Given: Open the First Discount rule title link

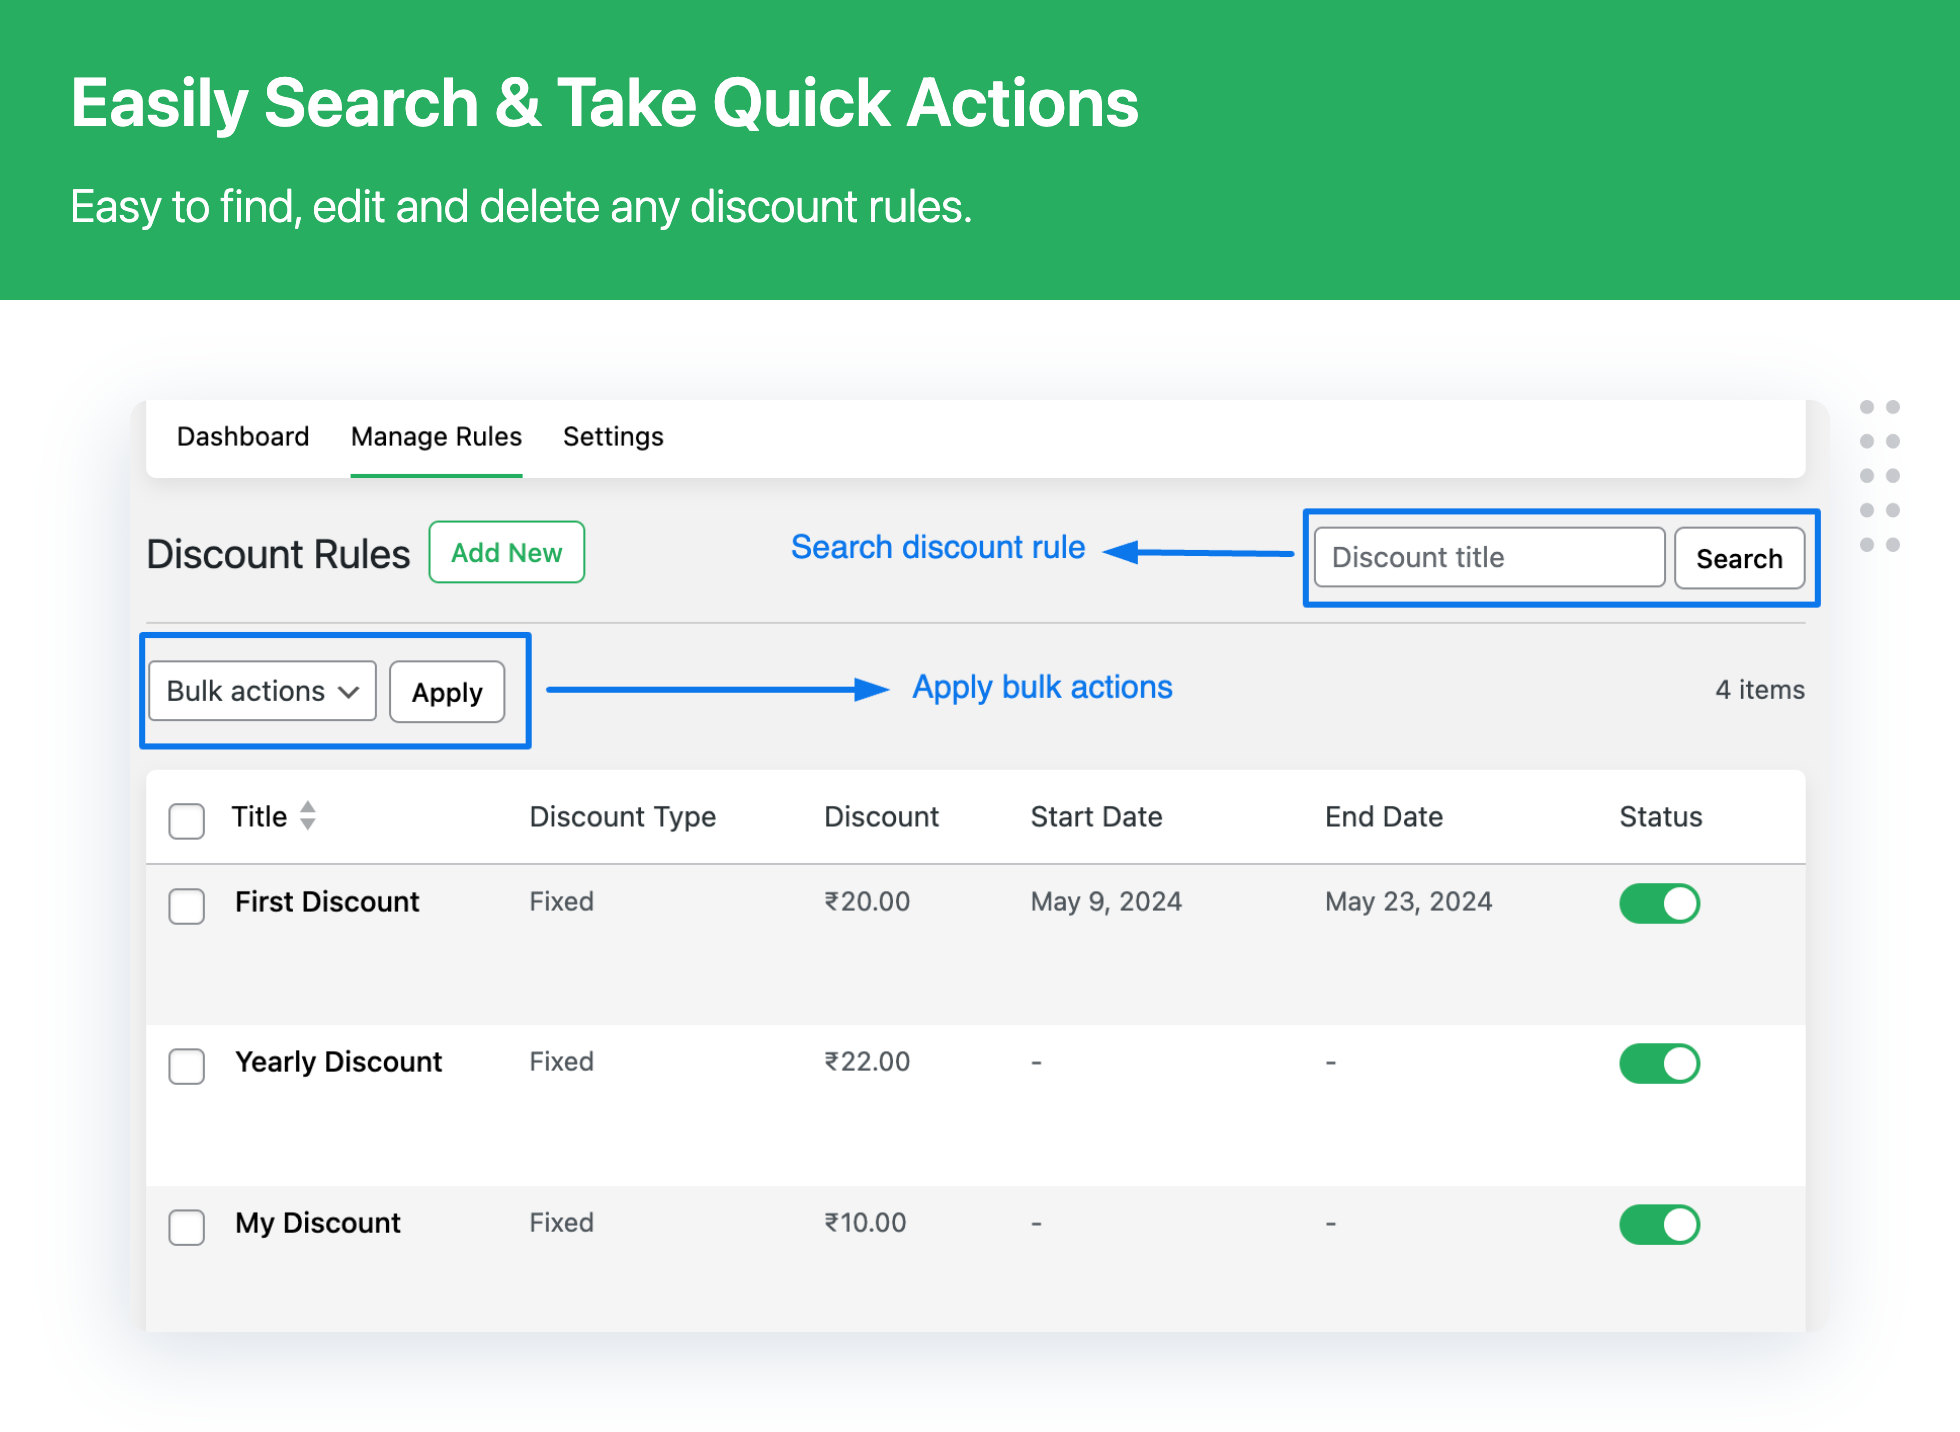Looking at the screenshot, I should [327, 902].
